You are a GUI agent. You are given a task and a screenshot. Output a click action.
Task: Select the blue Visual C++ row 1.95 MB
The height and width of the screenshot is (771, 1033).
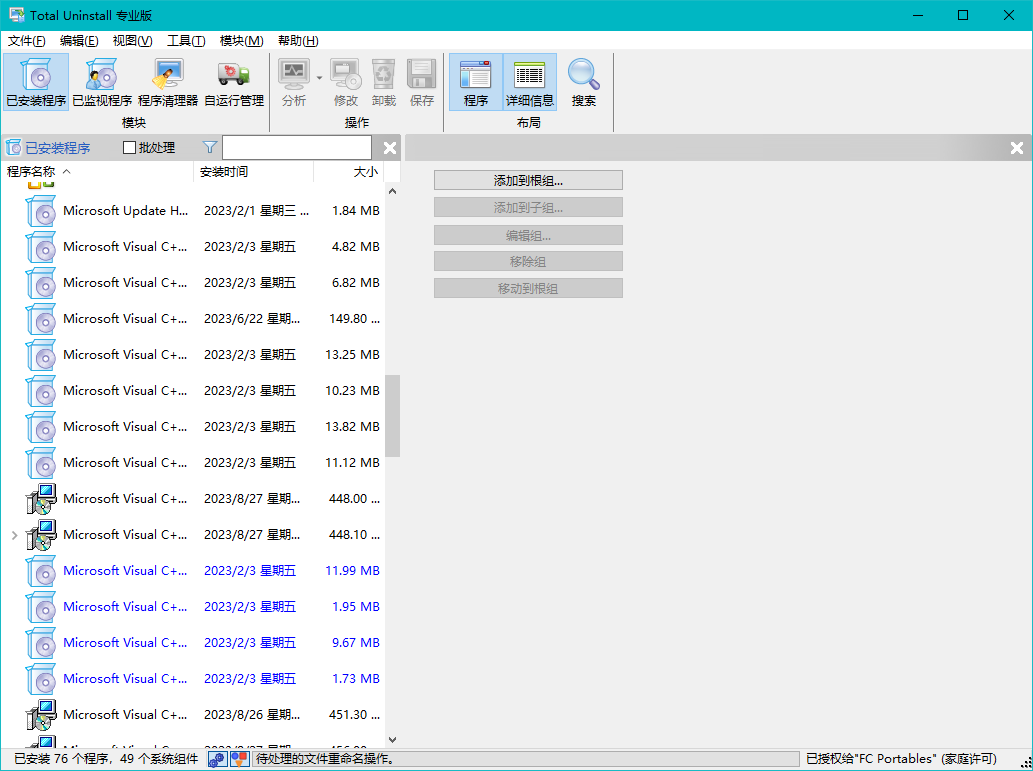tap(192, 607)
